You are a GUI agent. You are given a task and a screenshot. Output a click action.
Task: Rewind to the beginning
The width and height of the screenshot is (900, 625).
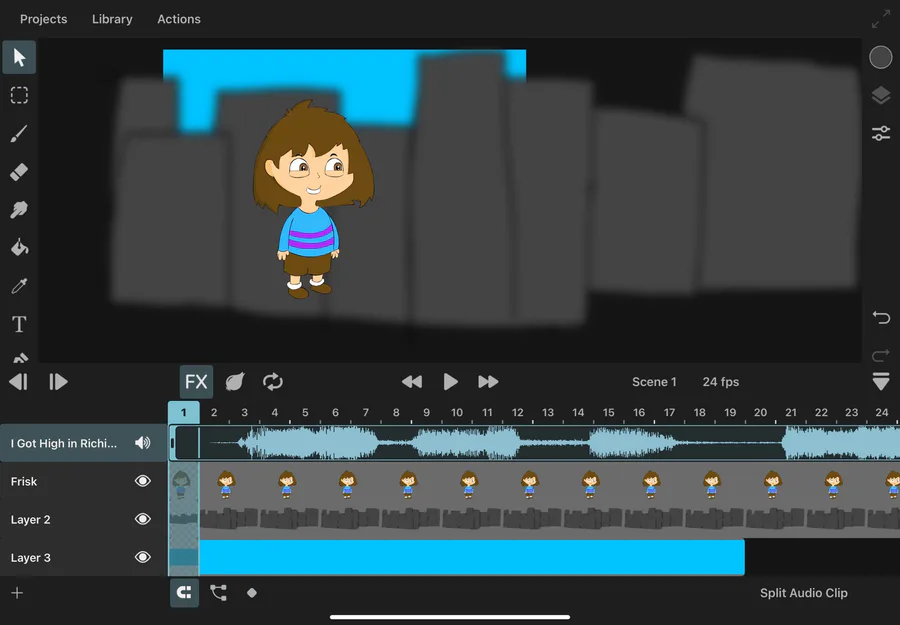[412, 382]
